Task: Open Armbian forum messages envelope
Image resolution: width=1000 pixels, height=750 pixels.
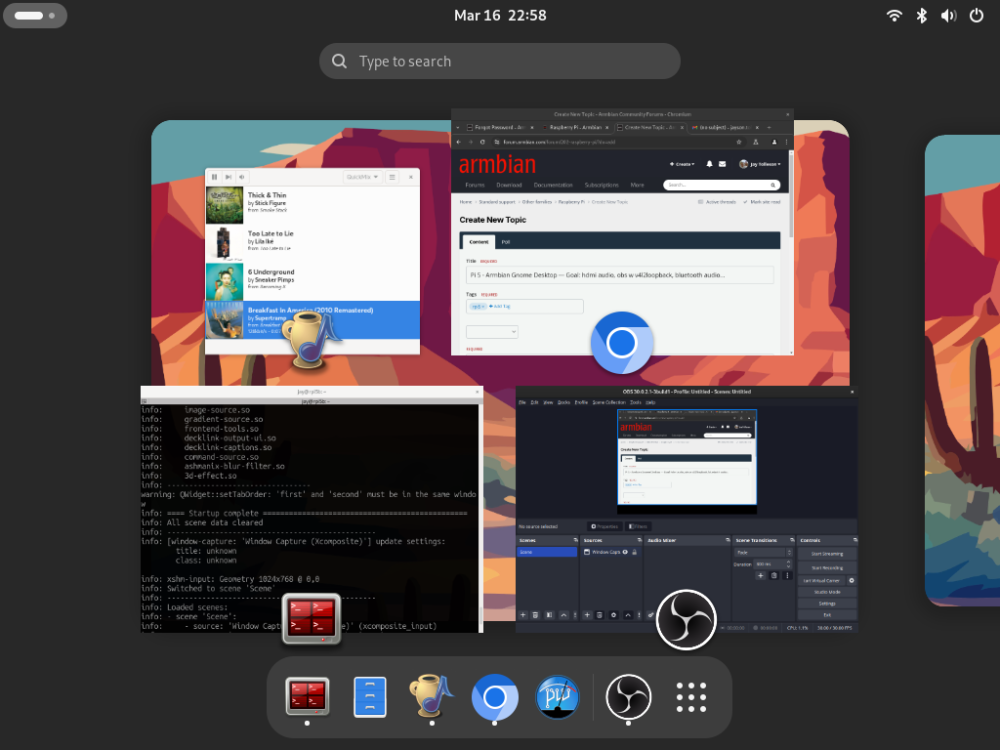Action: click(x=722, y=164)
